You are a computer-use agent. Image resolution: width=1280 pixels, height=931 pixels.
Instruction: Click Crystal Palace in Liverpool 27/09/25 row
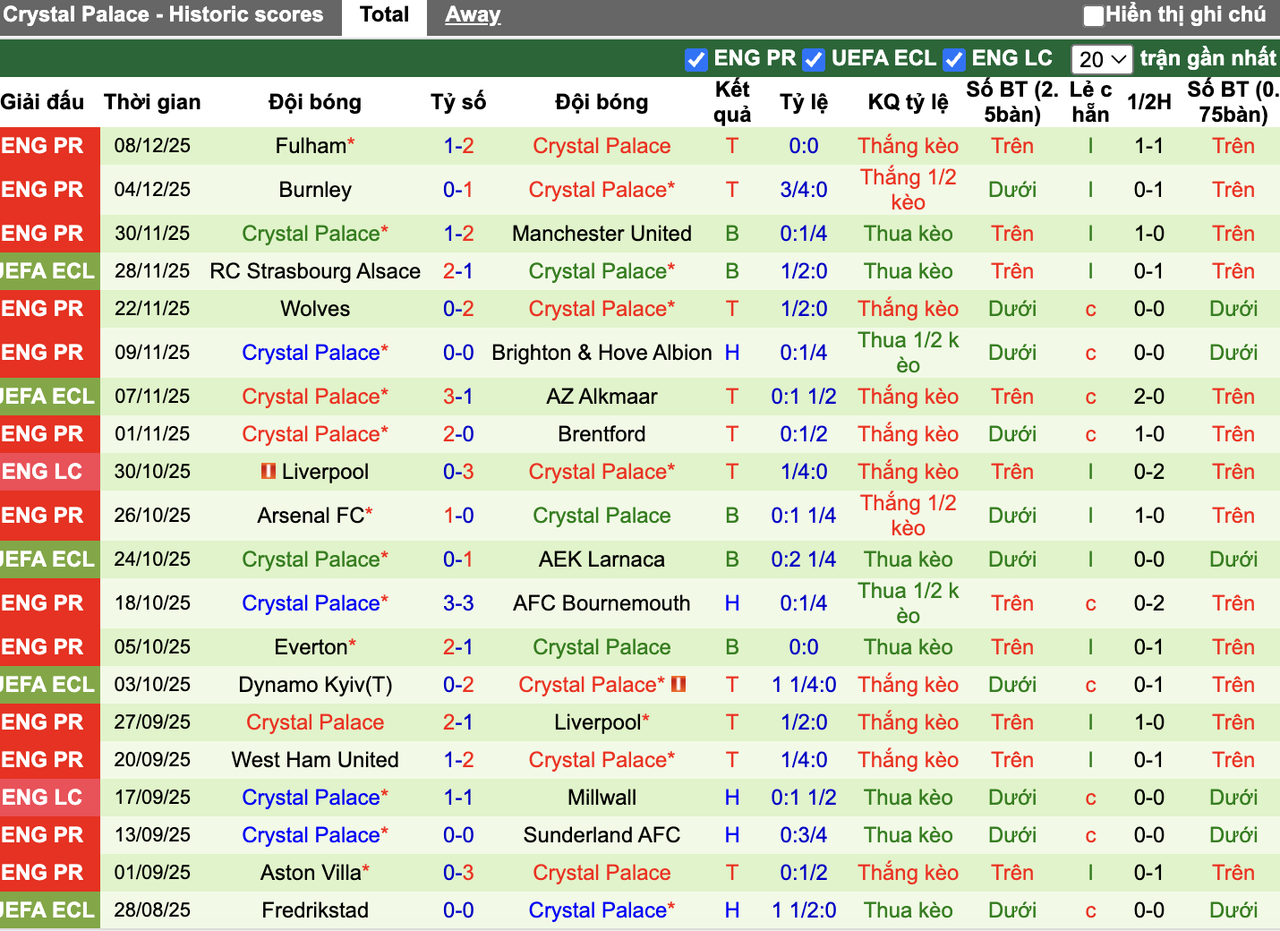[x=315, y=723]
